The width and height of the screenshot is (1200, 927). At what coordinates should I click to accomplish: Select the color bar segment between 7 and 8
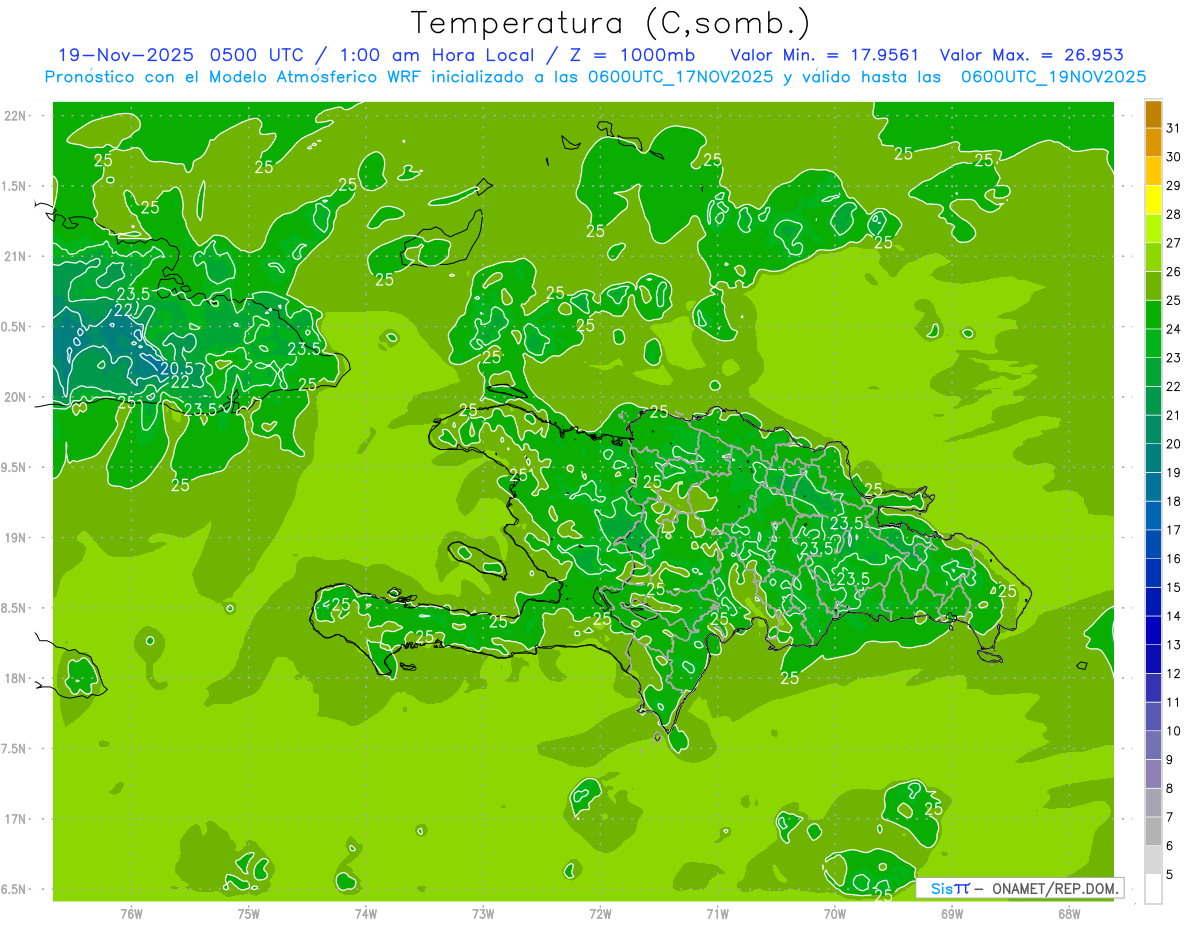(x=1153, y=802)
